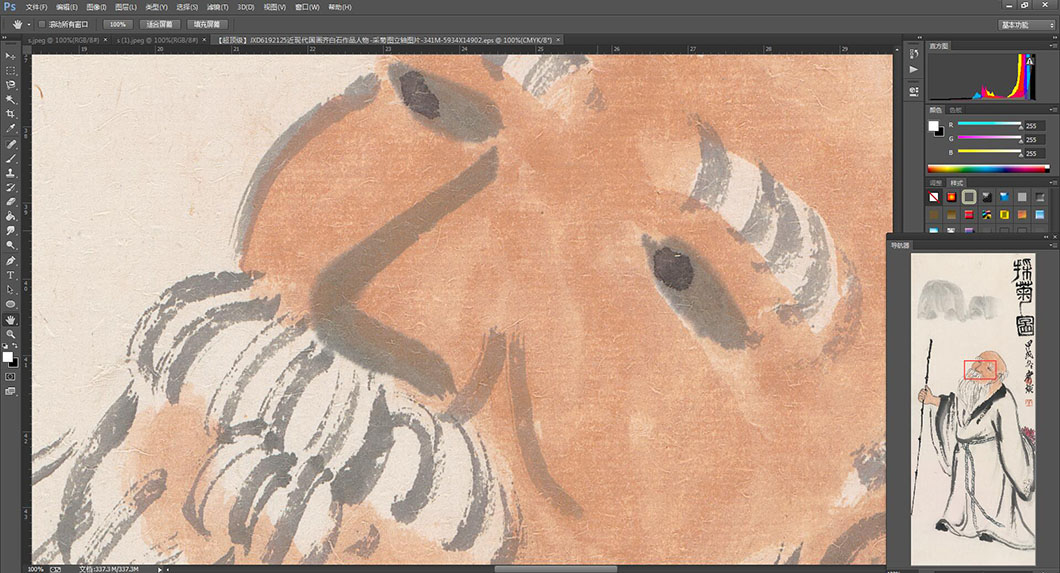The height and width of the screenshot is (573, 1060).
Task: Select the Move tool
Action: coord(10,56)
